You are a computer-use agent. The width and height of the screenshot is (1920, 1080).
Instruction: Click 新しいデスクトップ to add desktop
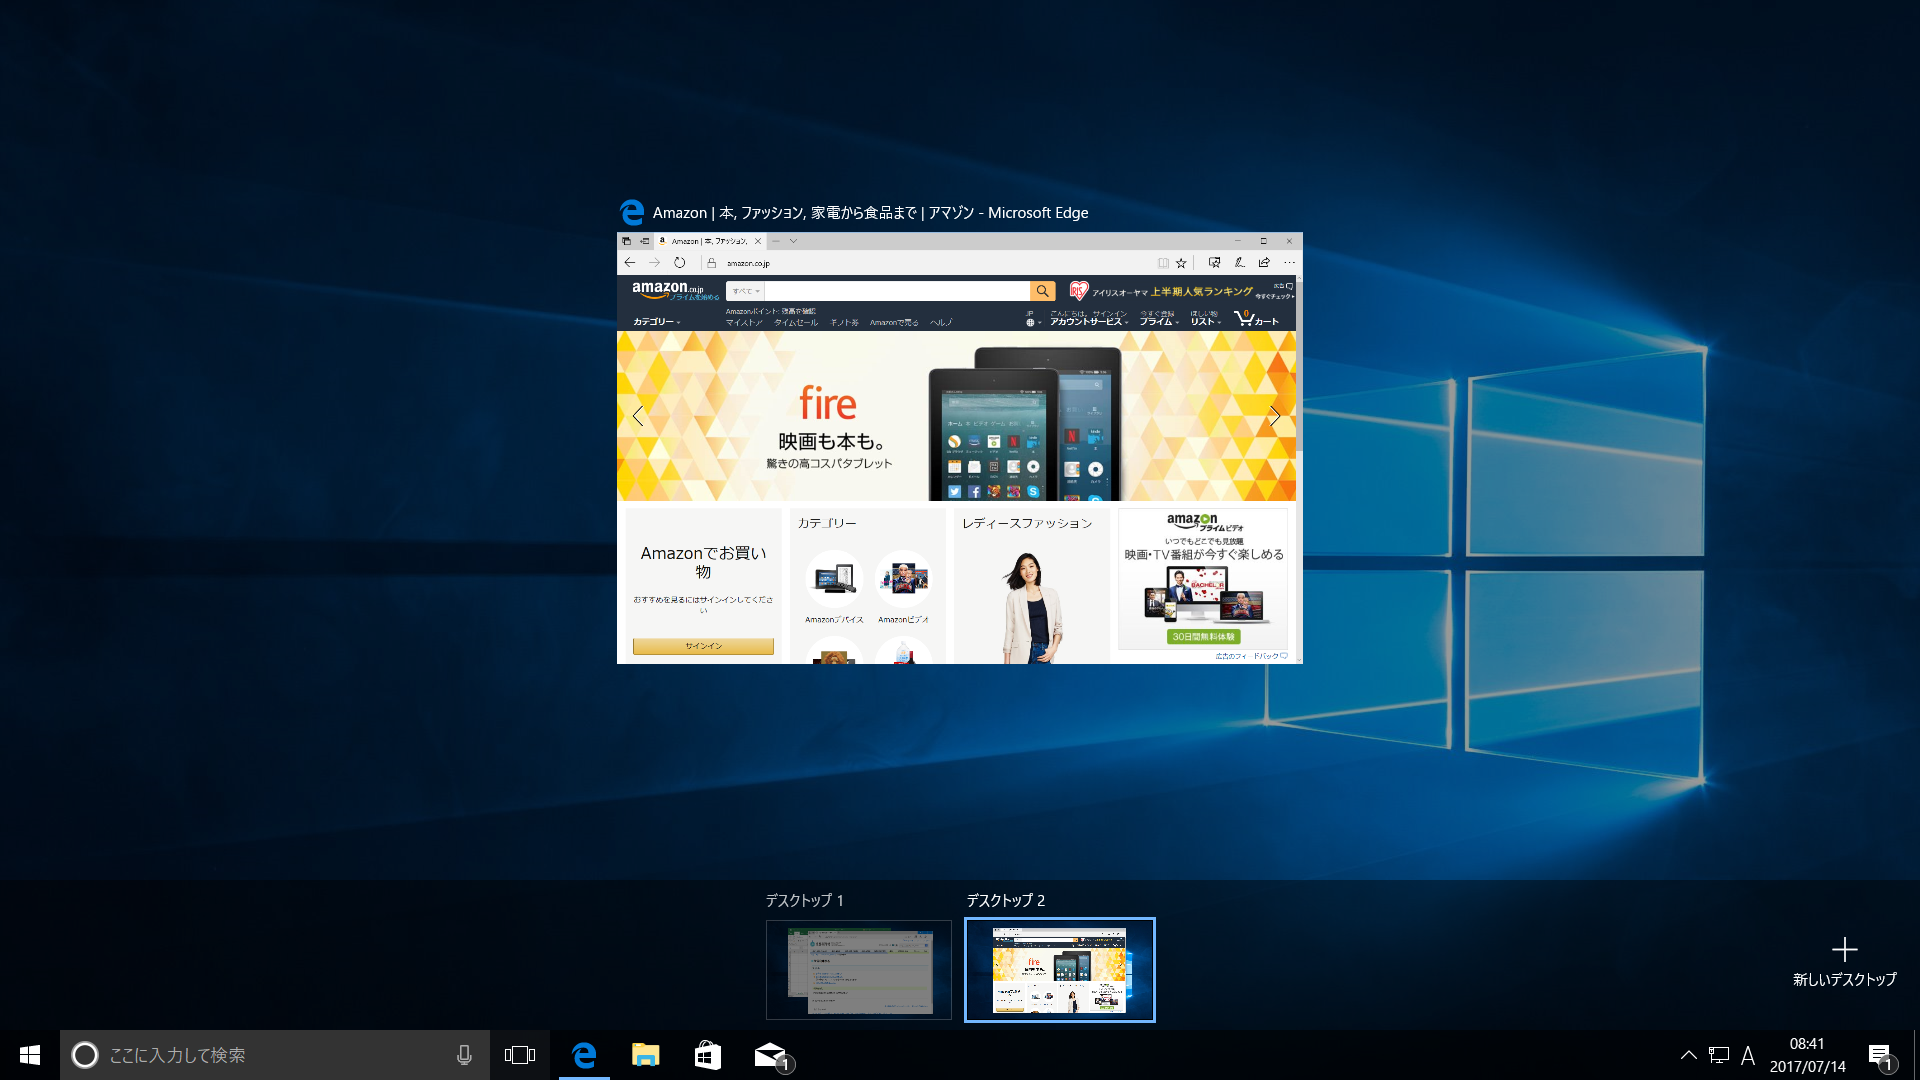1844,961
